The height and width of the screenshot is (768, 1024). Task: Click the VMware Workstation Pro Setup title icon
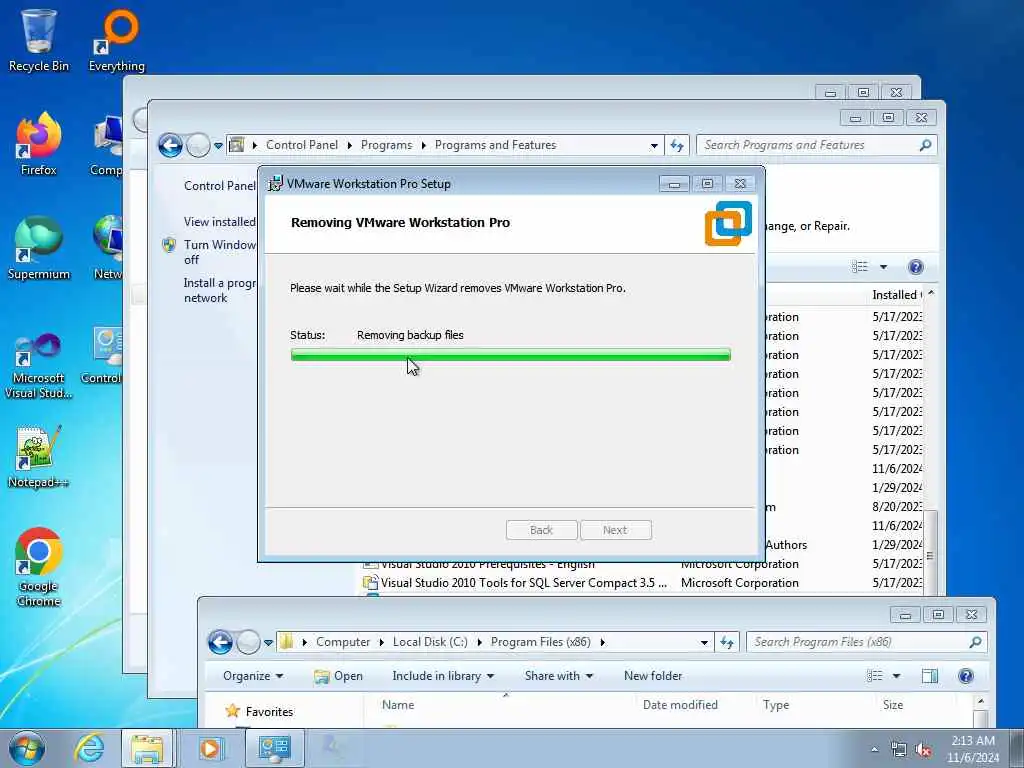coord(276,184)
